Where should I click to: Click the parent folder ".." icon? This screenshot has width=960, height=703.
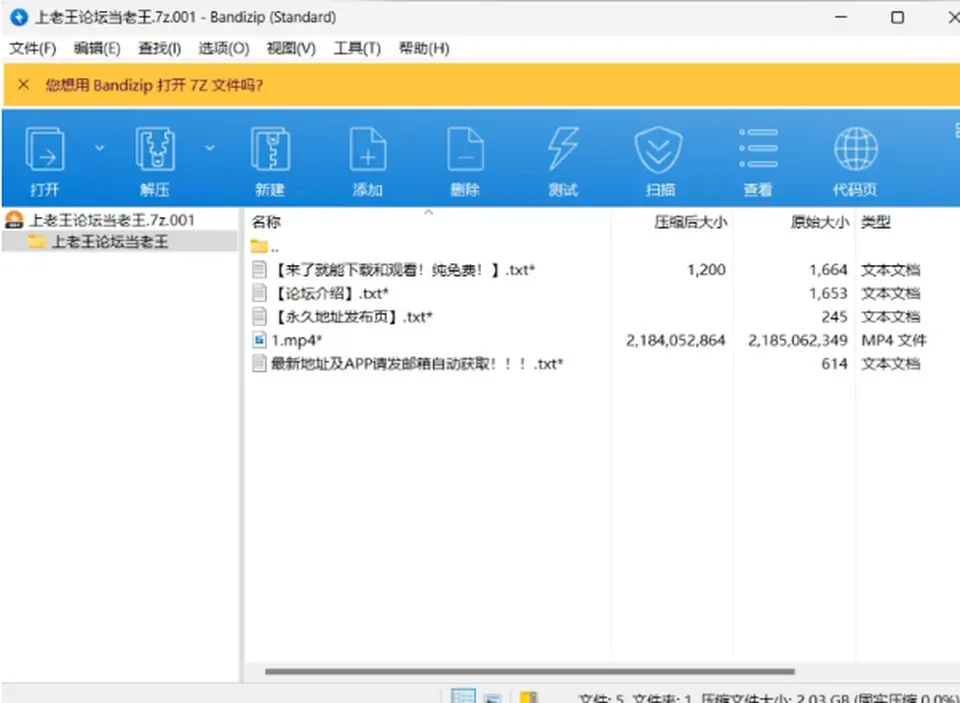pos(259,247)
